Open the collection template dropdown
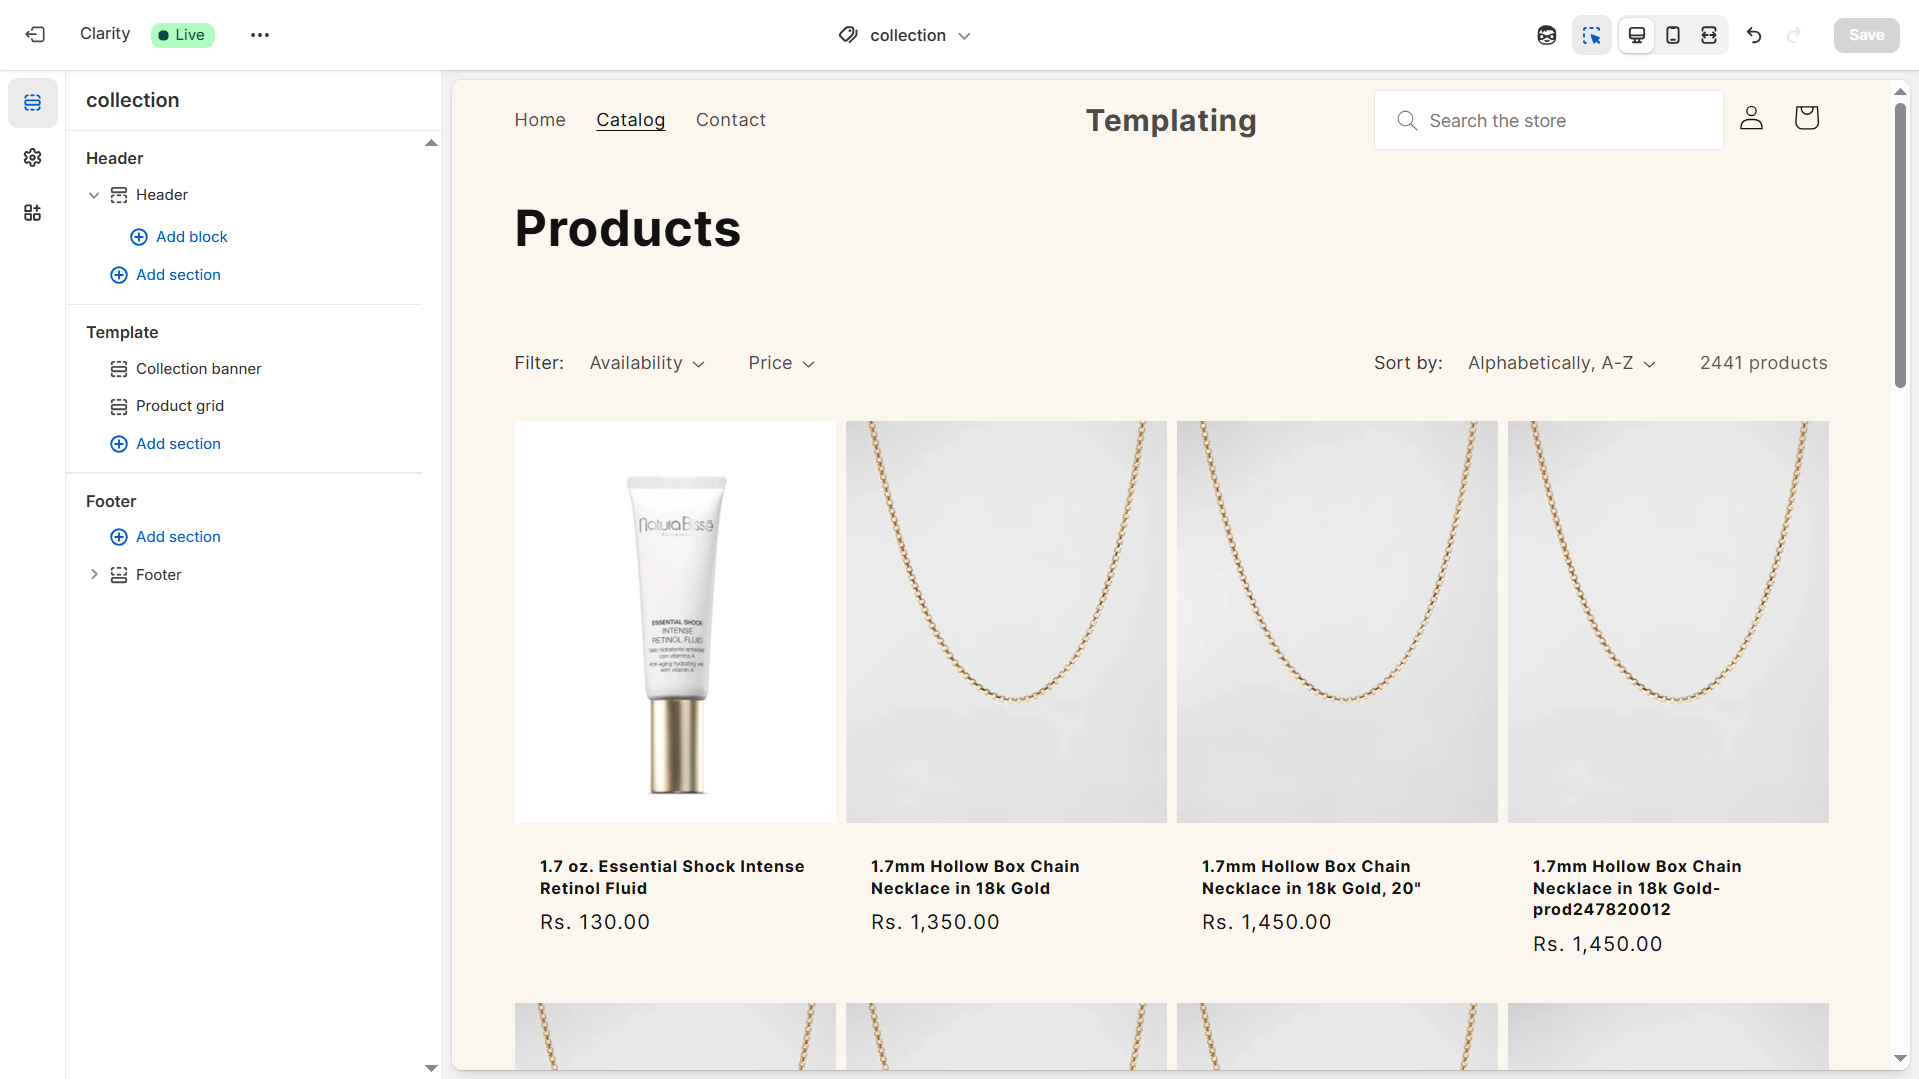 (x=906, y=35)
